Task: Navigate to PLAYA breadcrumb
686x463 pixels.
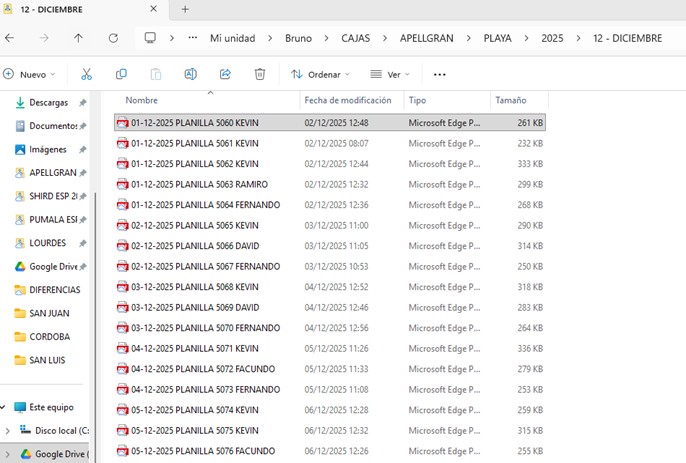Action: coord(497,38)
